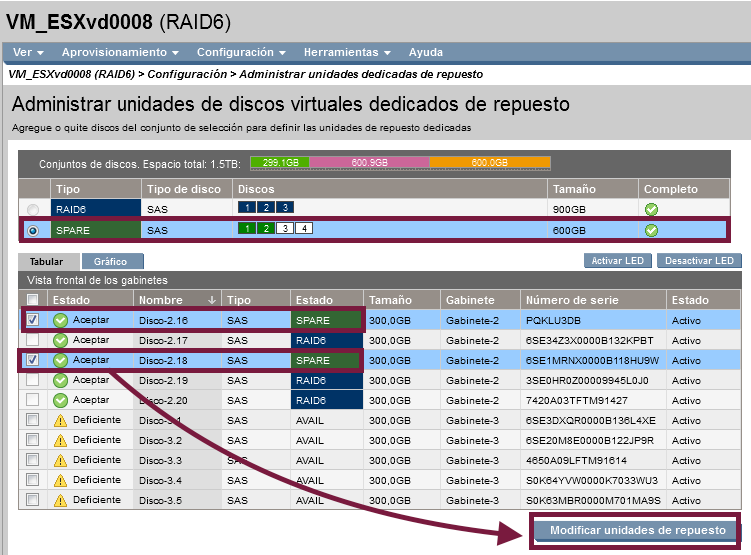Click Modificar unidades de repuesto button
The height and width of the screenshot is (555, 751).
pos(636,530)
